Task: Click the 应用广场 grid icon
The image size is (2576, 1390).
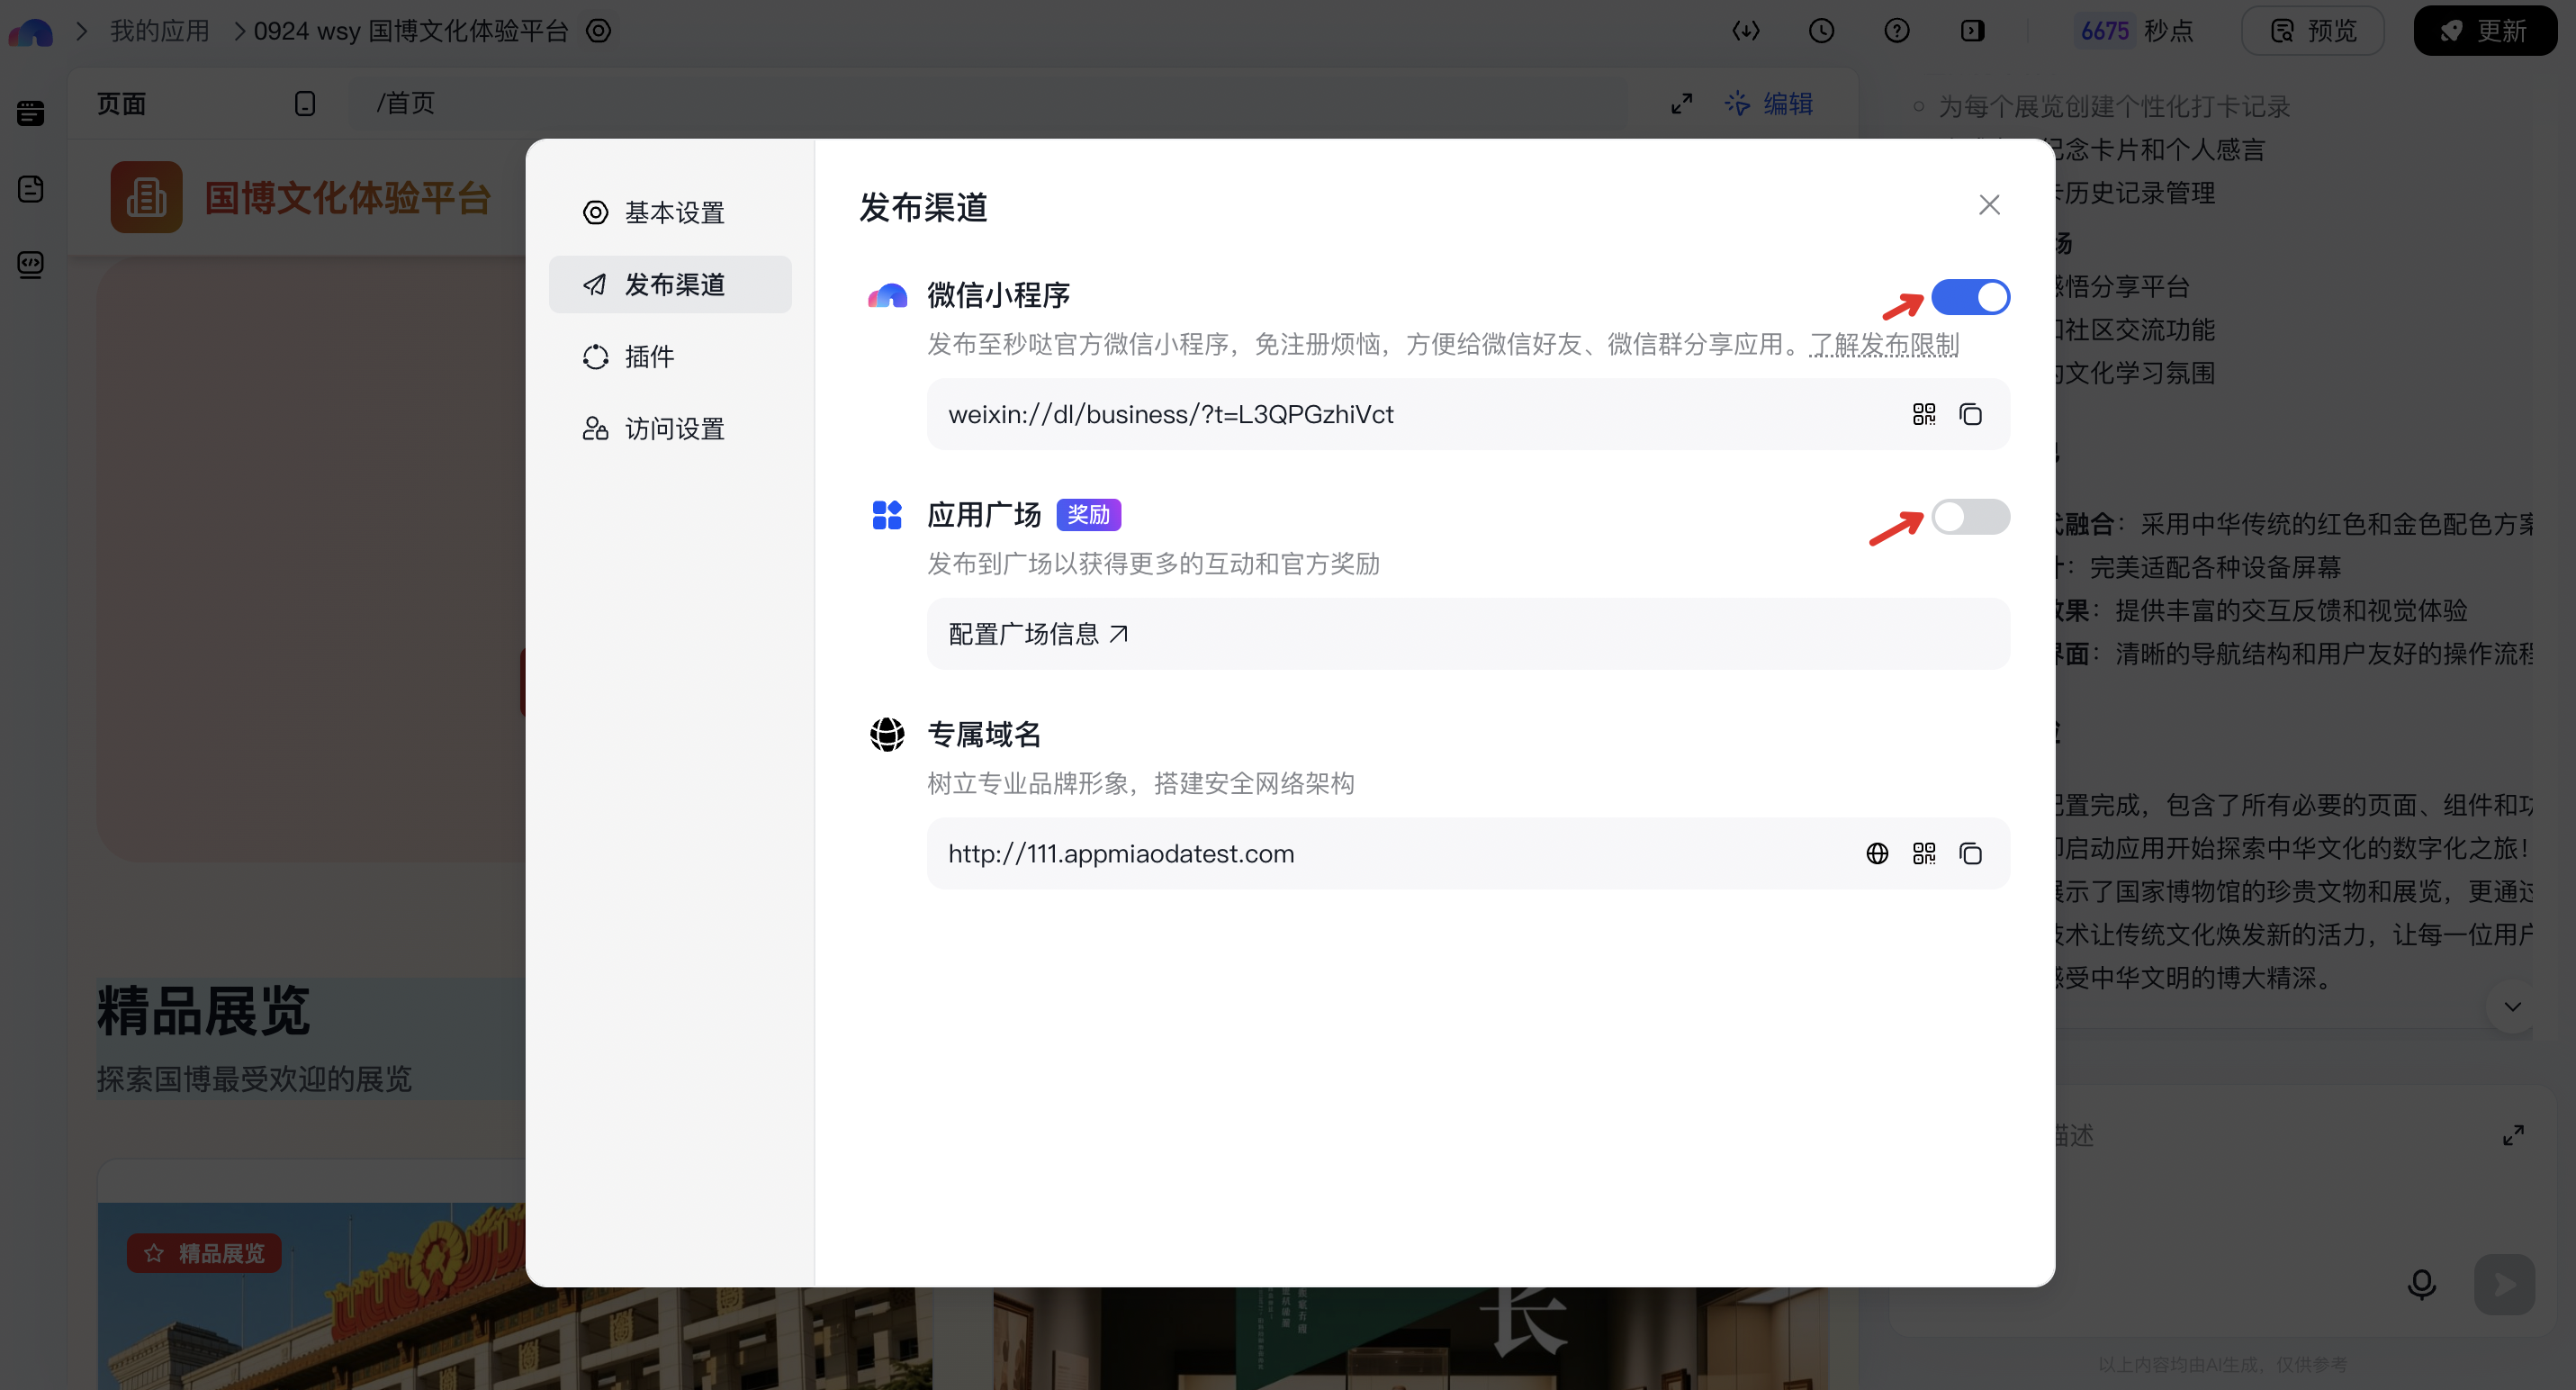Action: [886, 515]
